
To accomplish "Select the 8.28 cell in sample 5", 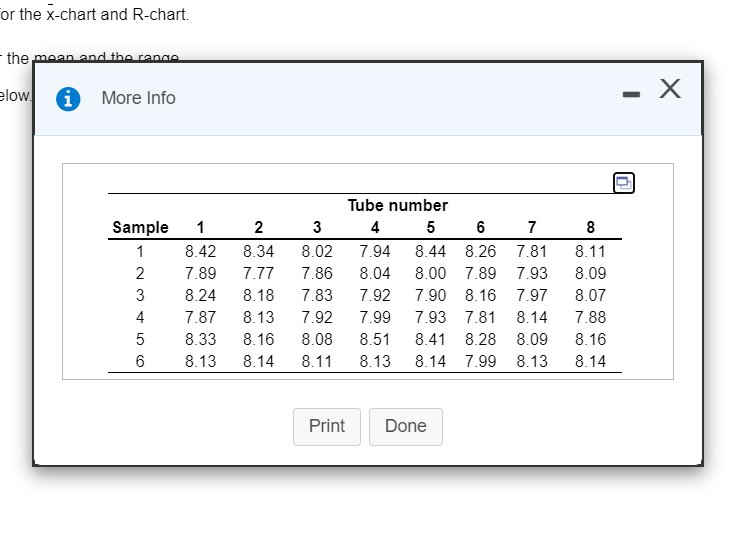I will [481, 339].
